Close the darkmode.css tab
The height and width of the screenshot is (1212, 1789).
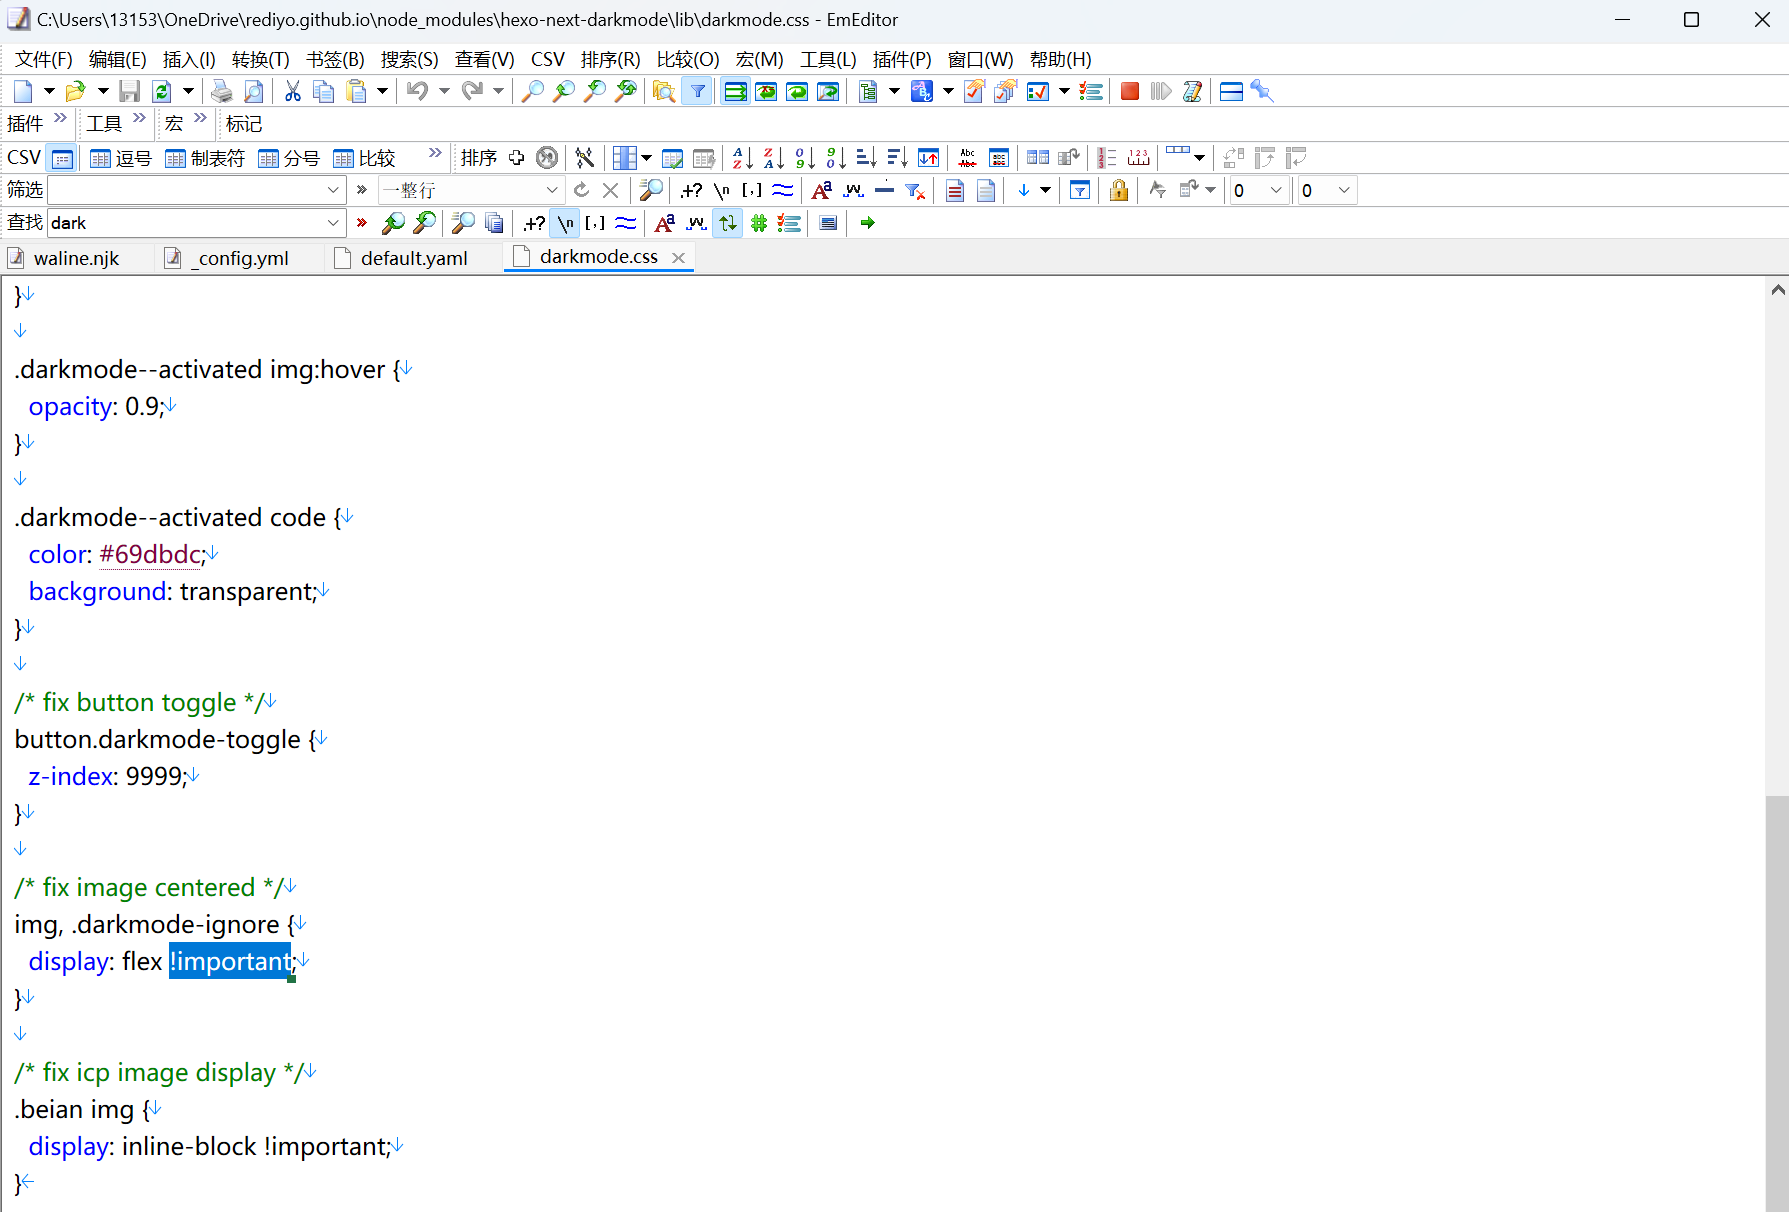coord(679,258)
